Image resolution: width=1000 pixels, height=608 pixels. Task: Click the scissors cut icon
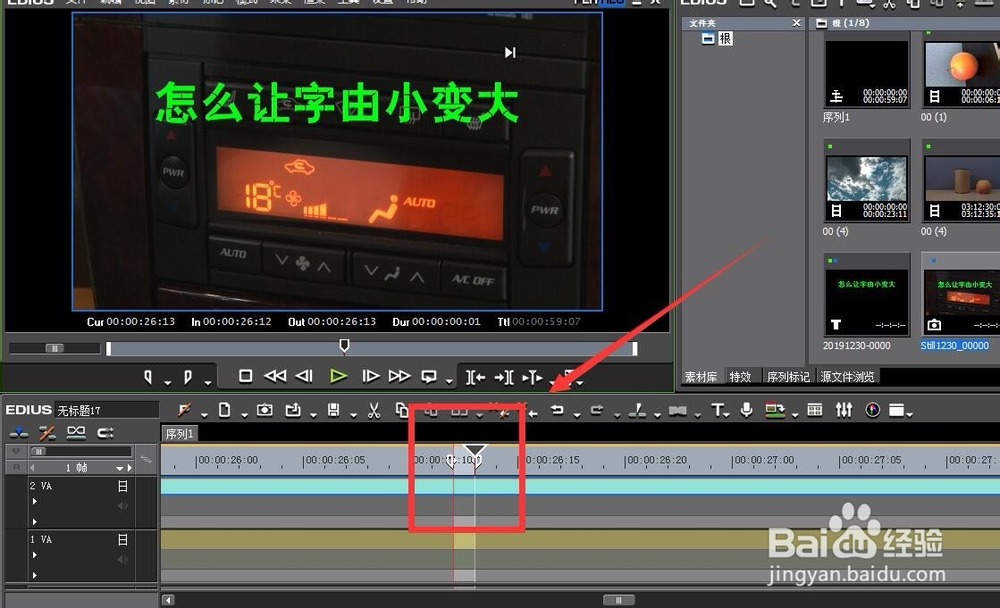point(374,410)
